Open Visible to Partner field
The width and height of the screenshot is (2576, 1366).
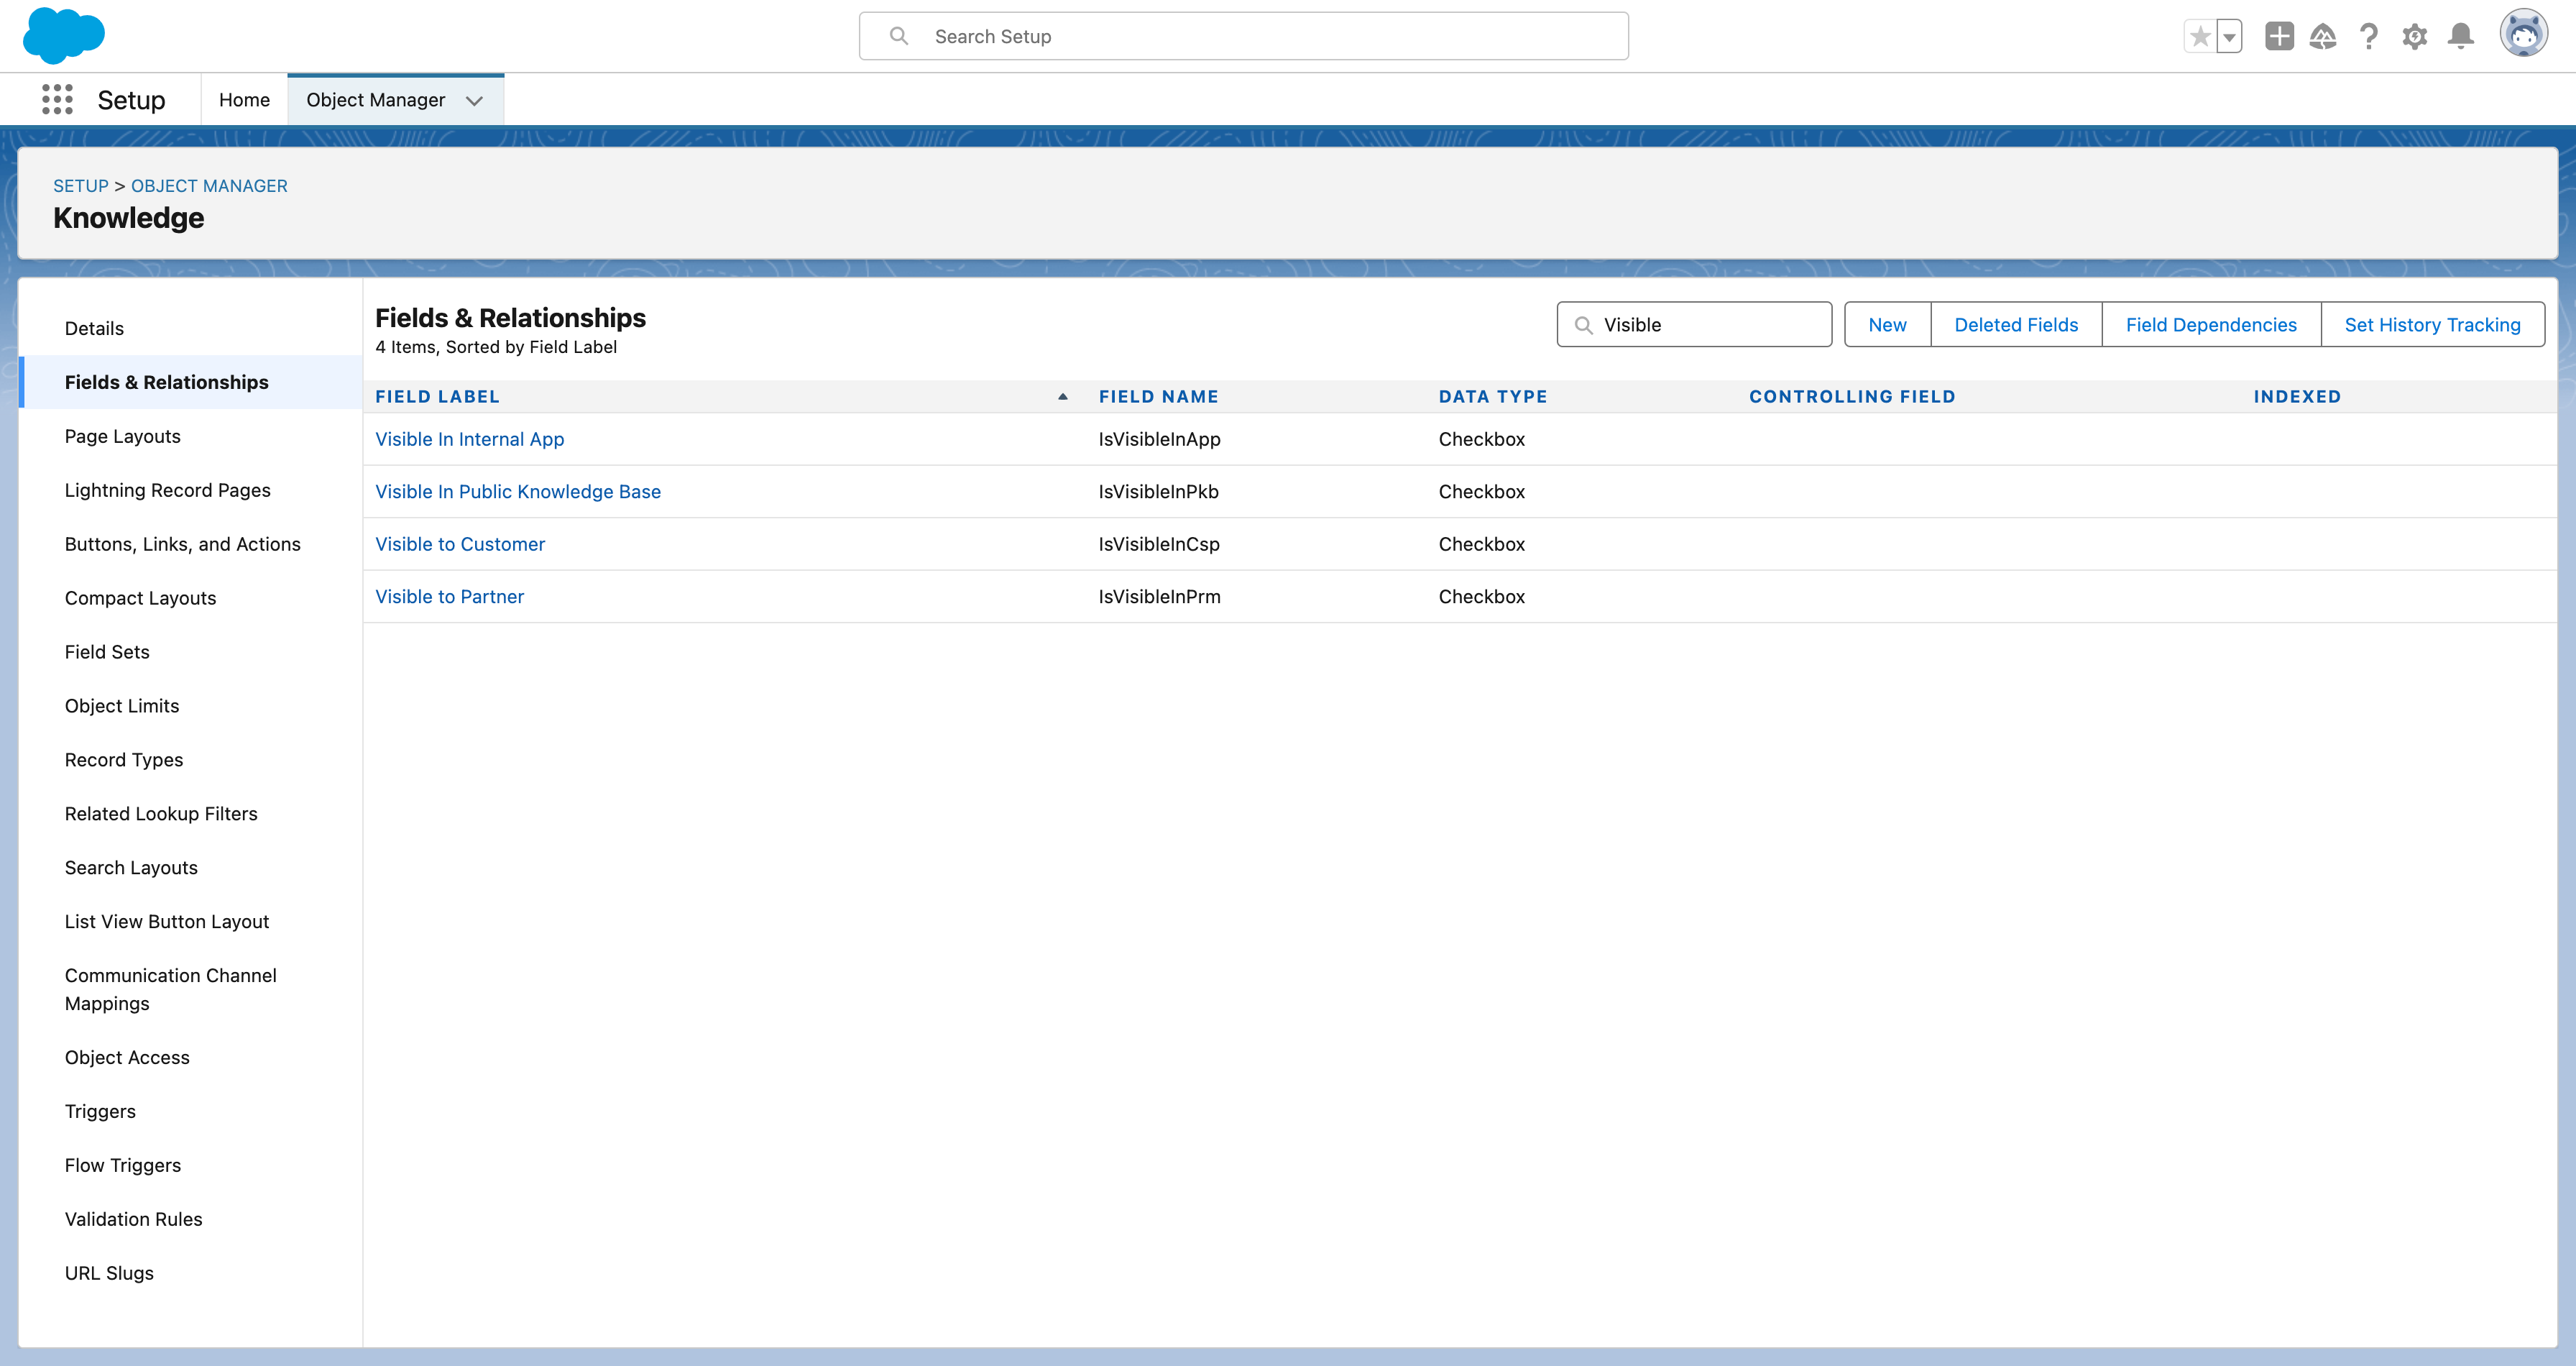click(x=449, y=597)
